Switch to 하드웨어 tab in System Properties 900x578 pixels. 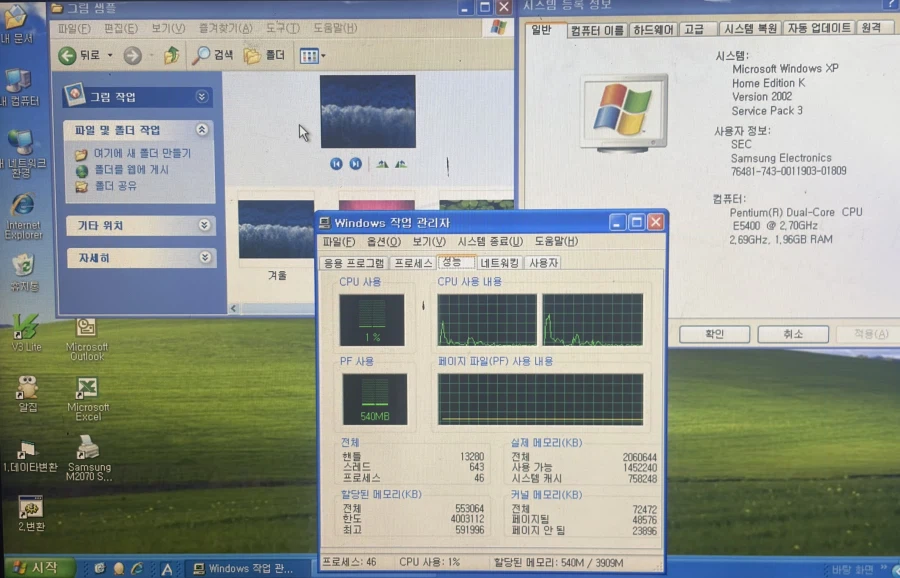tap(653, 30)
